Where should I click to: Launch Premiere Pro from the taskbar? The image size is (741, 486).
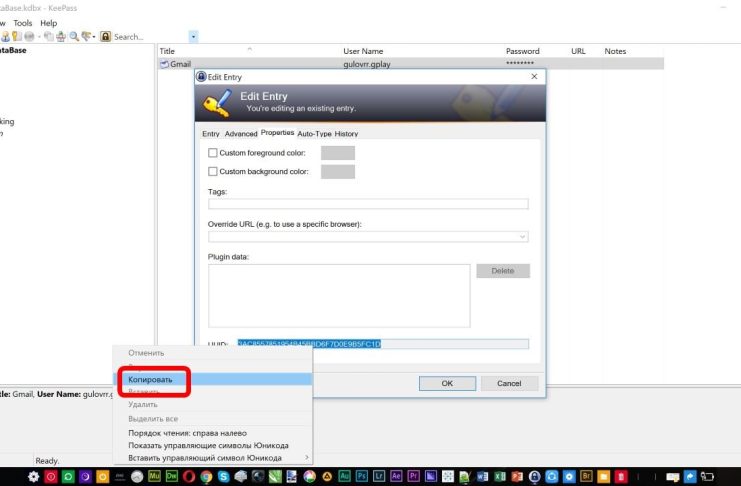coord(413,476)
